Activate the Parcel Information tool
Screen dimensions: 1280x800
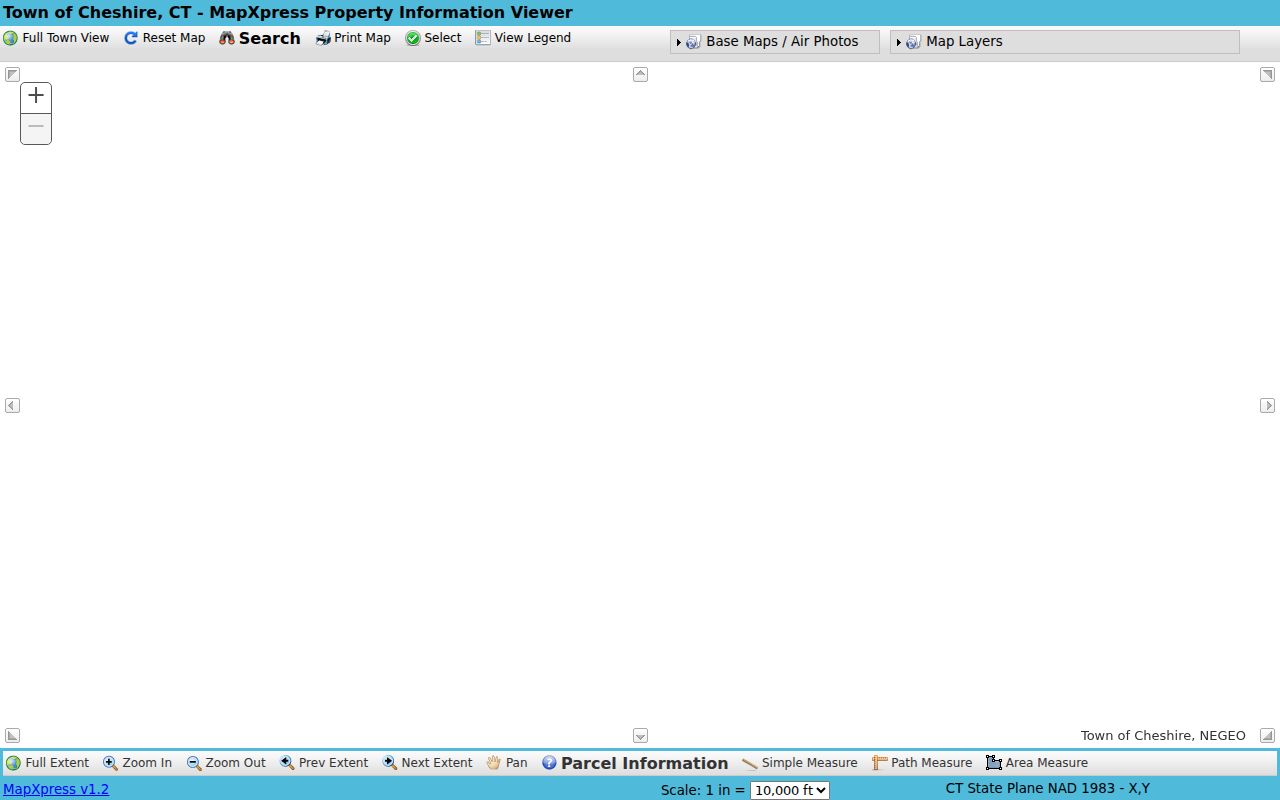(x=635, y=763)
